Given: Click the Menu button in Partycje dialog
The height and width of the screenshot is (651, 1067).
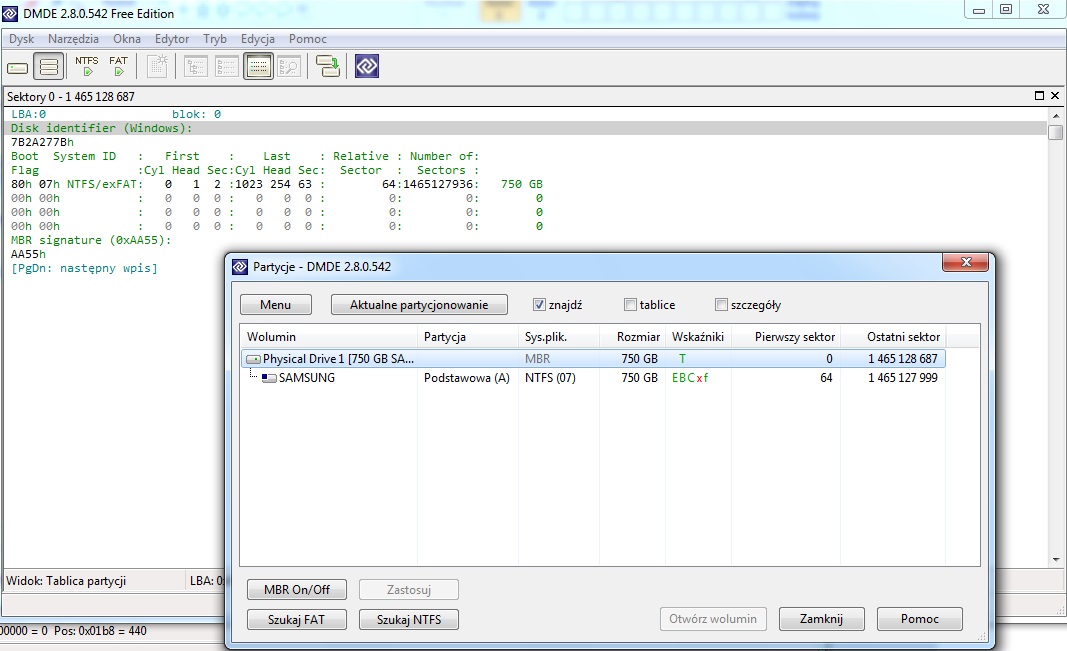Looking at the screenshot, I should 276,305.
